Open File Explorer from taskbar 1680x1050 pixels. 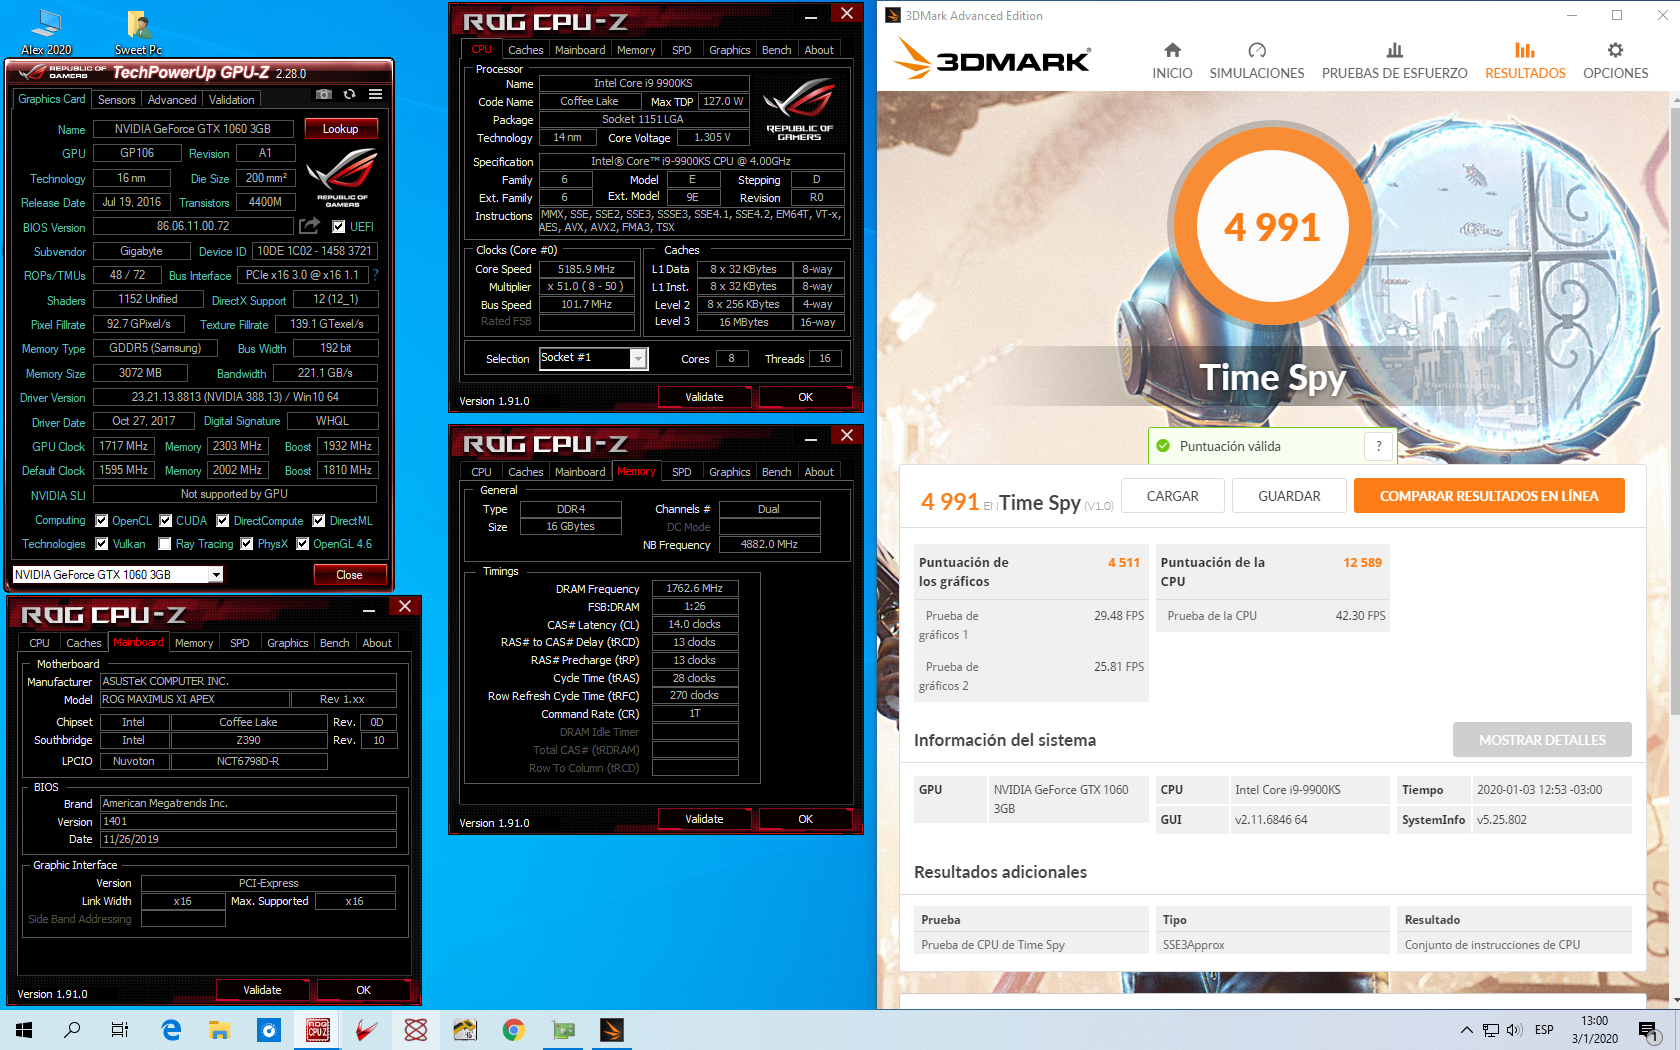(220, 1029)
